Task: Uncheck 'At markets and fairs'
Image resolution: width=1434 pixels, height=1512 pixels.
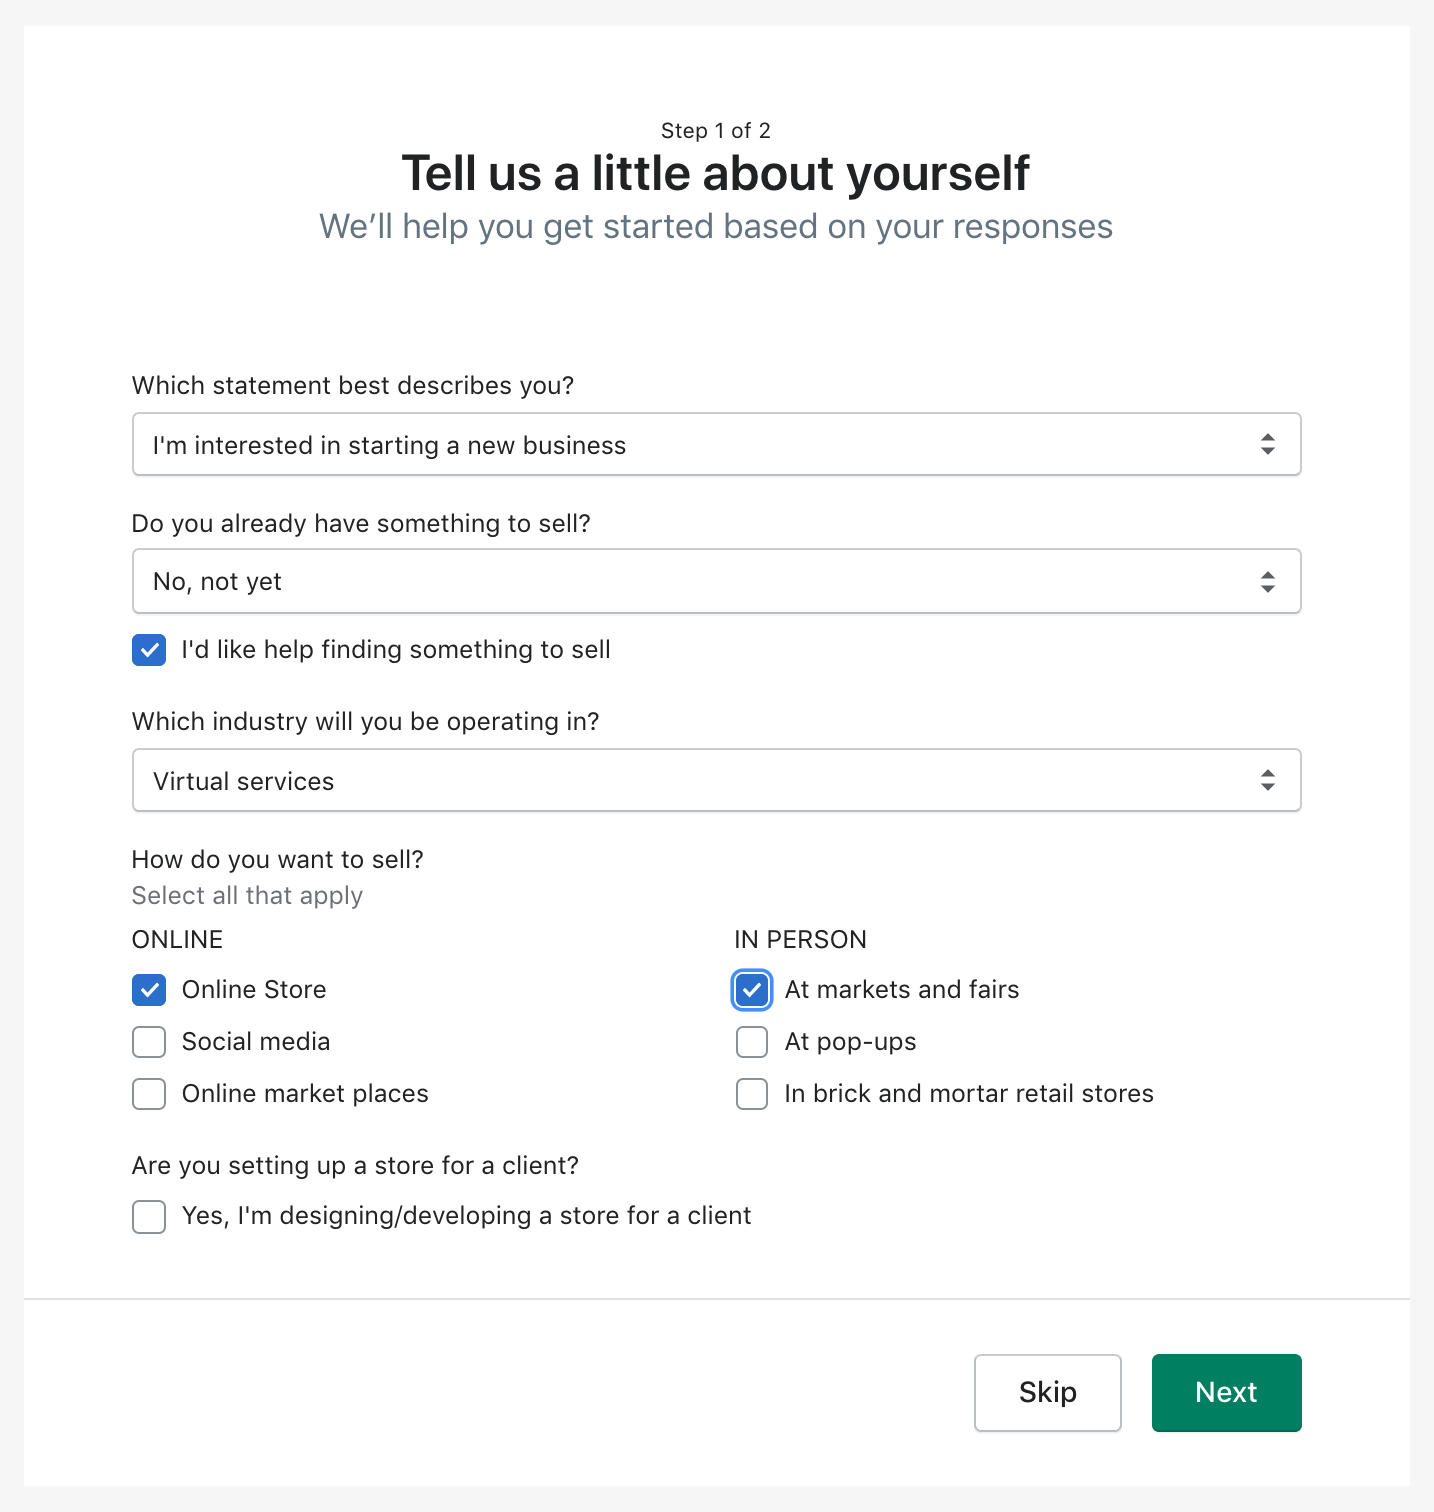Action: 751,990
